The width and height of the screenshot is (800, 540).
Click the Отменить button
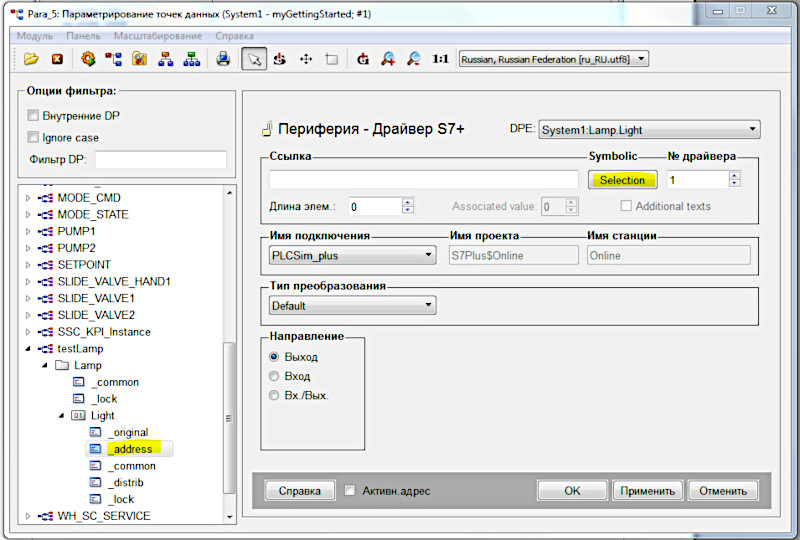click(x=723, y=490)
